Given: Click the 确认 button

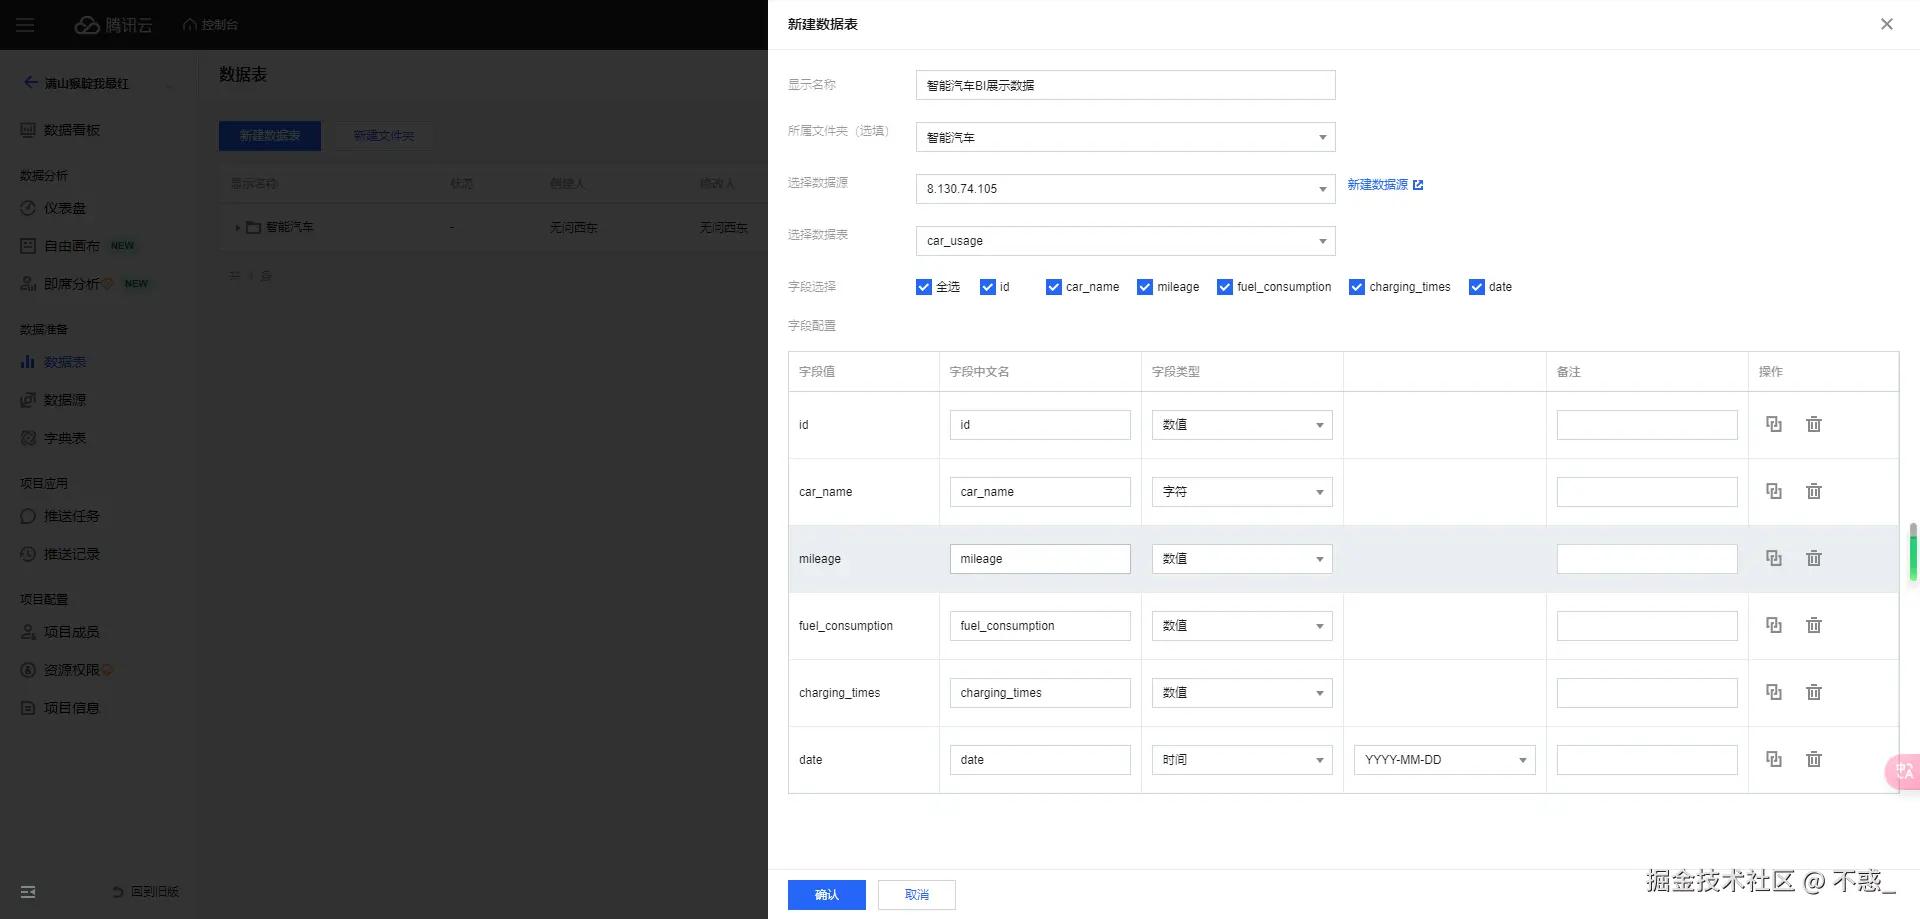Looking at the screenshot, I should (826, 895).
